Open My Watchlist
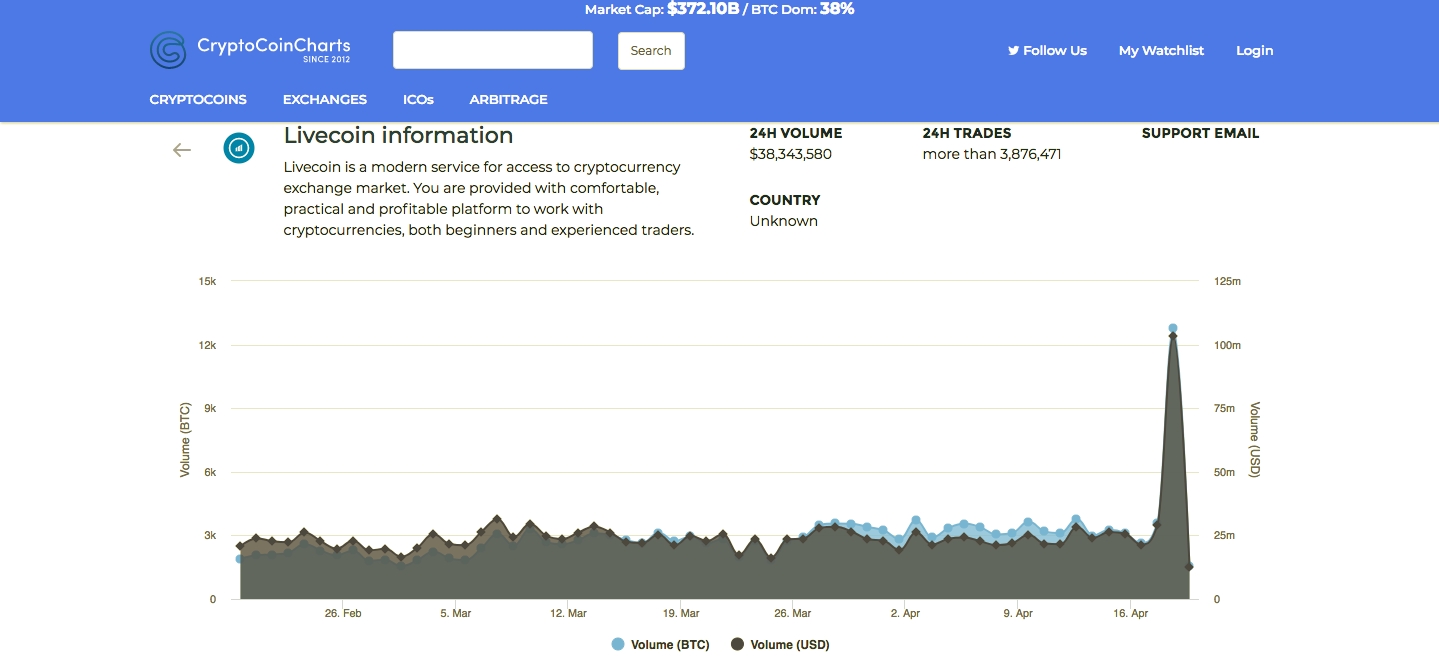1439x659 pixels. (1161, 50)
